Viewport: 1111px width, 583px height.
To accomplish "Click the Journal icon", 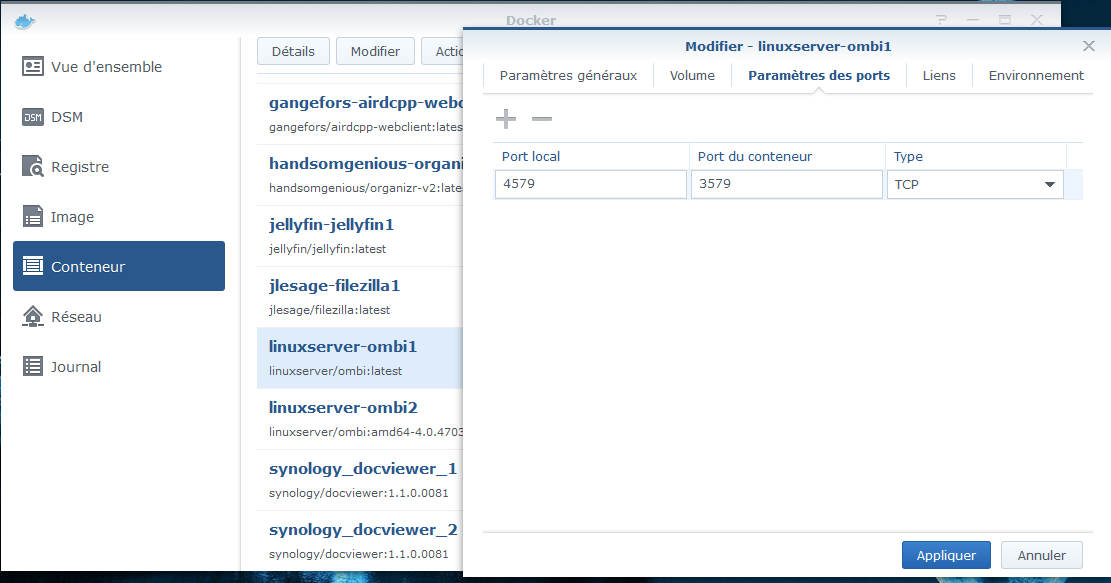I will tap(33, 366).
